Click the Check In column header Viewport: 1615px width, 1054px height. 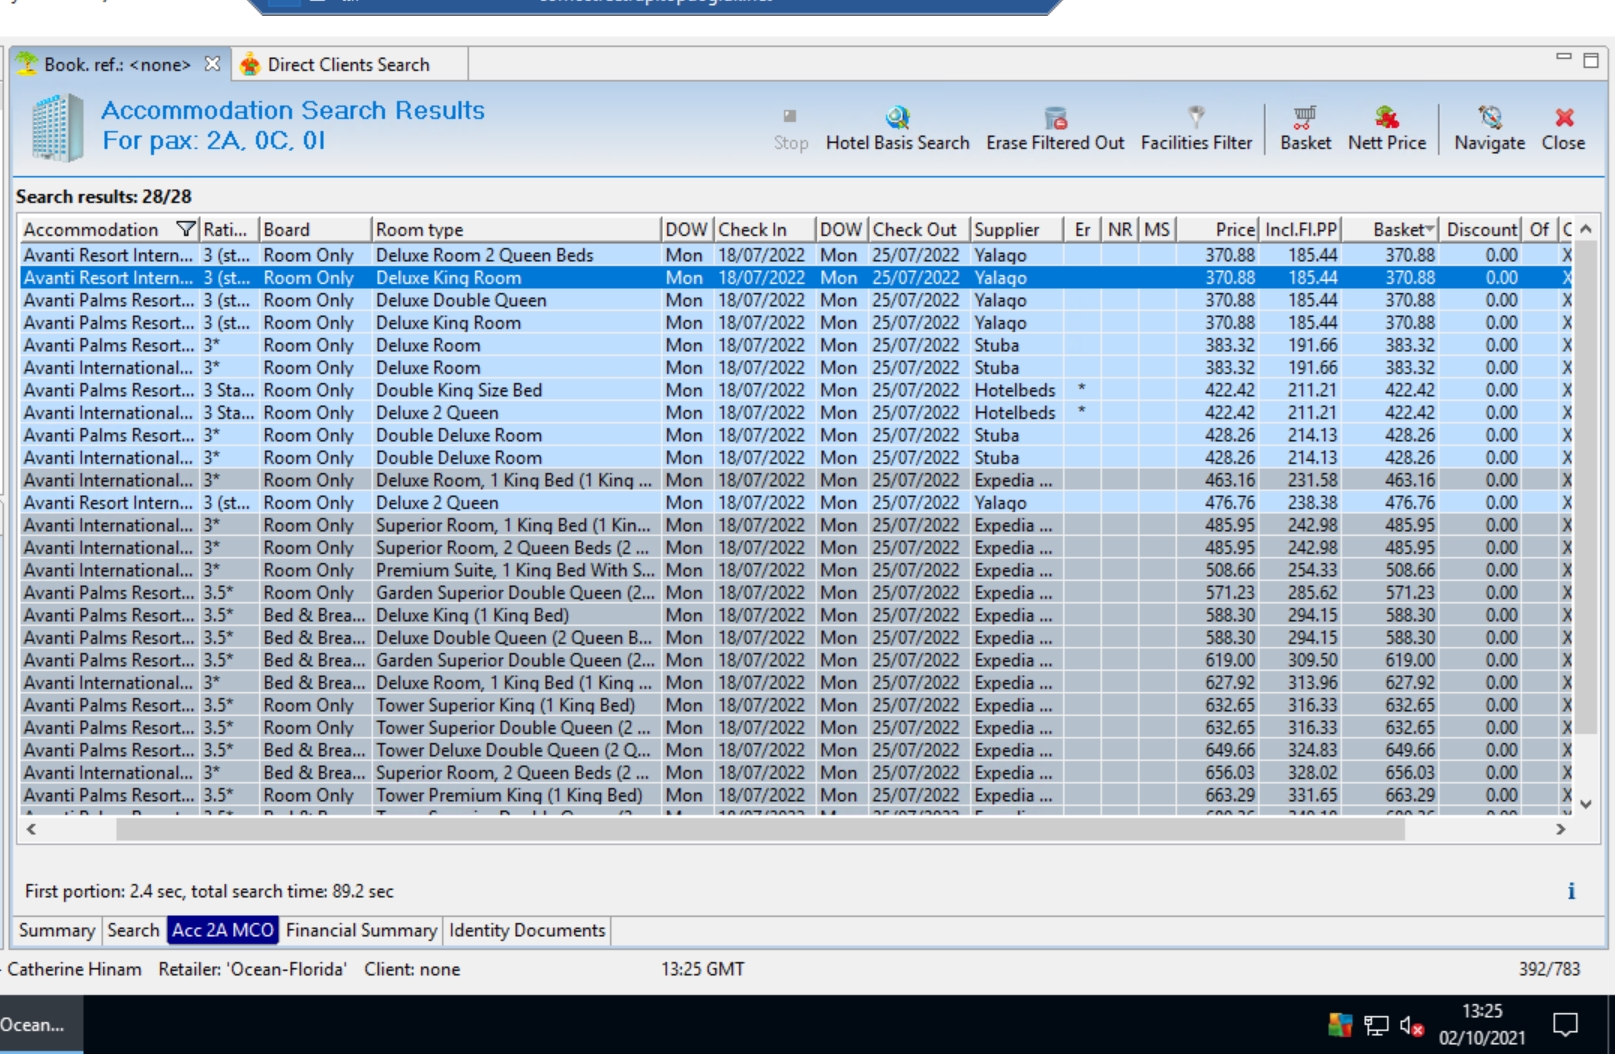(764, 229)
